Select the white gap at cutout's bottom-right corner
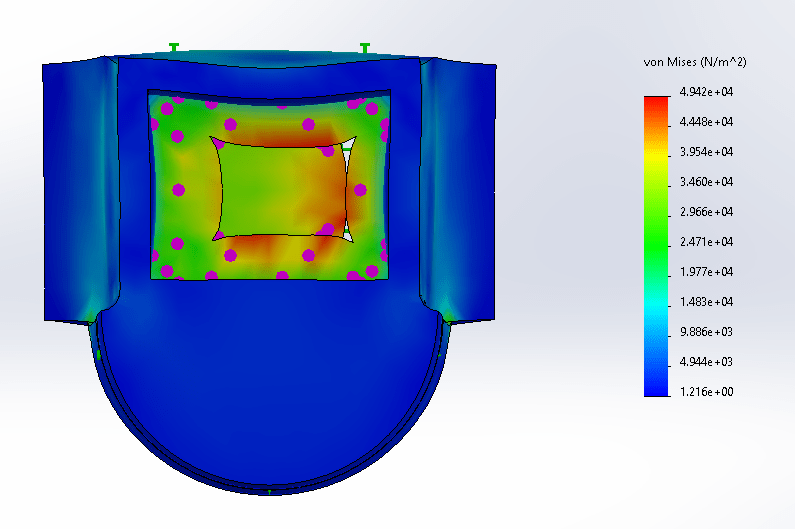The height and width of the screenshot is (529, 795). pos(347,235)
